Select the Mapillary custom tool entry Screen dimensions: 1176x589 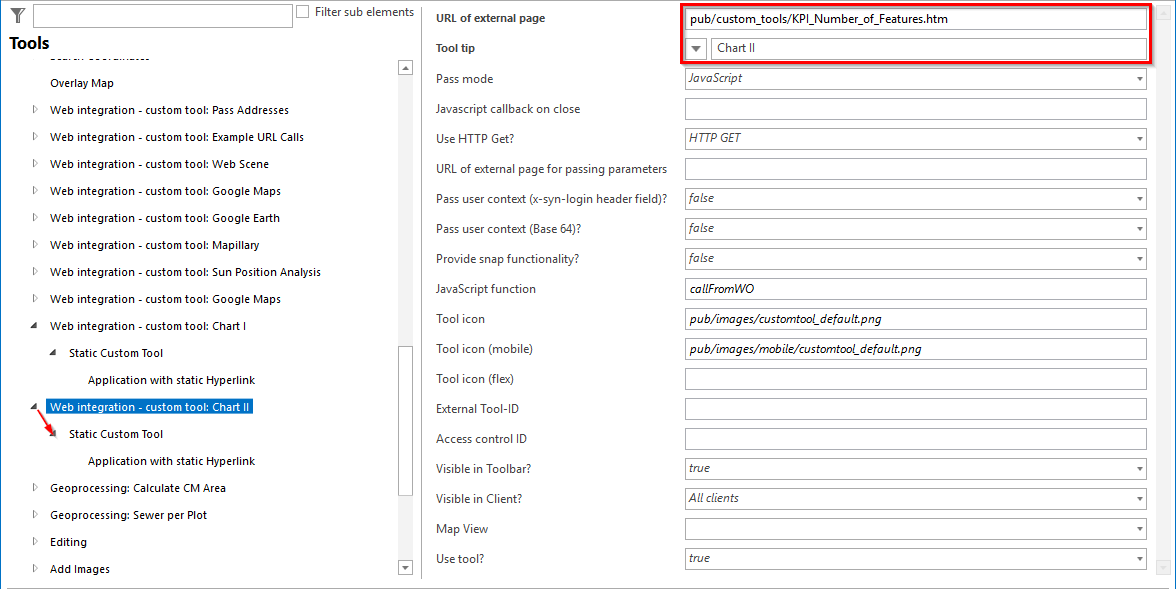click(x=154, y=244)
